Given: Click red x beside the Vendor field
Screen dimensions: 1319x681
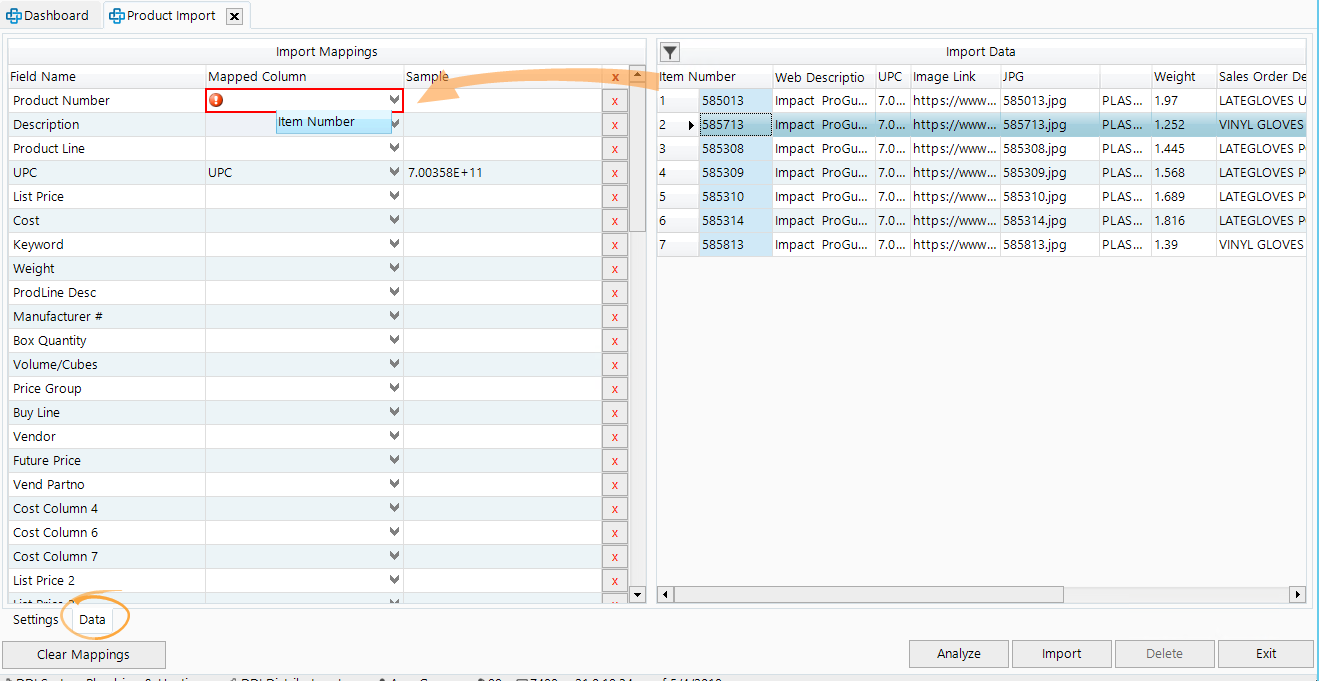Looking at the screenshot, I should coord(614,437).
